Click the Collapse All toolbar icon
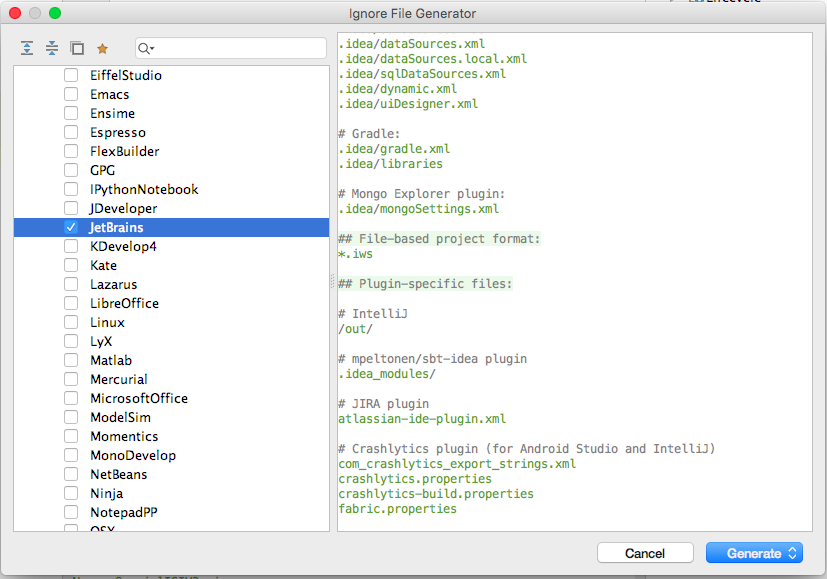This screenshot has height=579, width=827. click(x=52, y=48)
